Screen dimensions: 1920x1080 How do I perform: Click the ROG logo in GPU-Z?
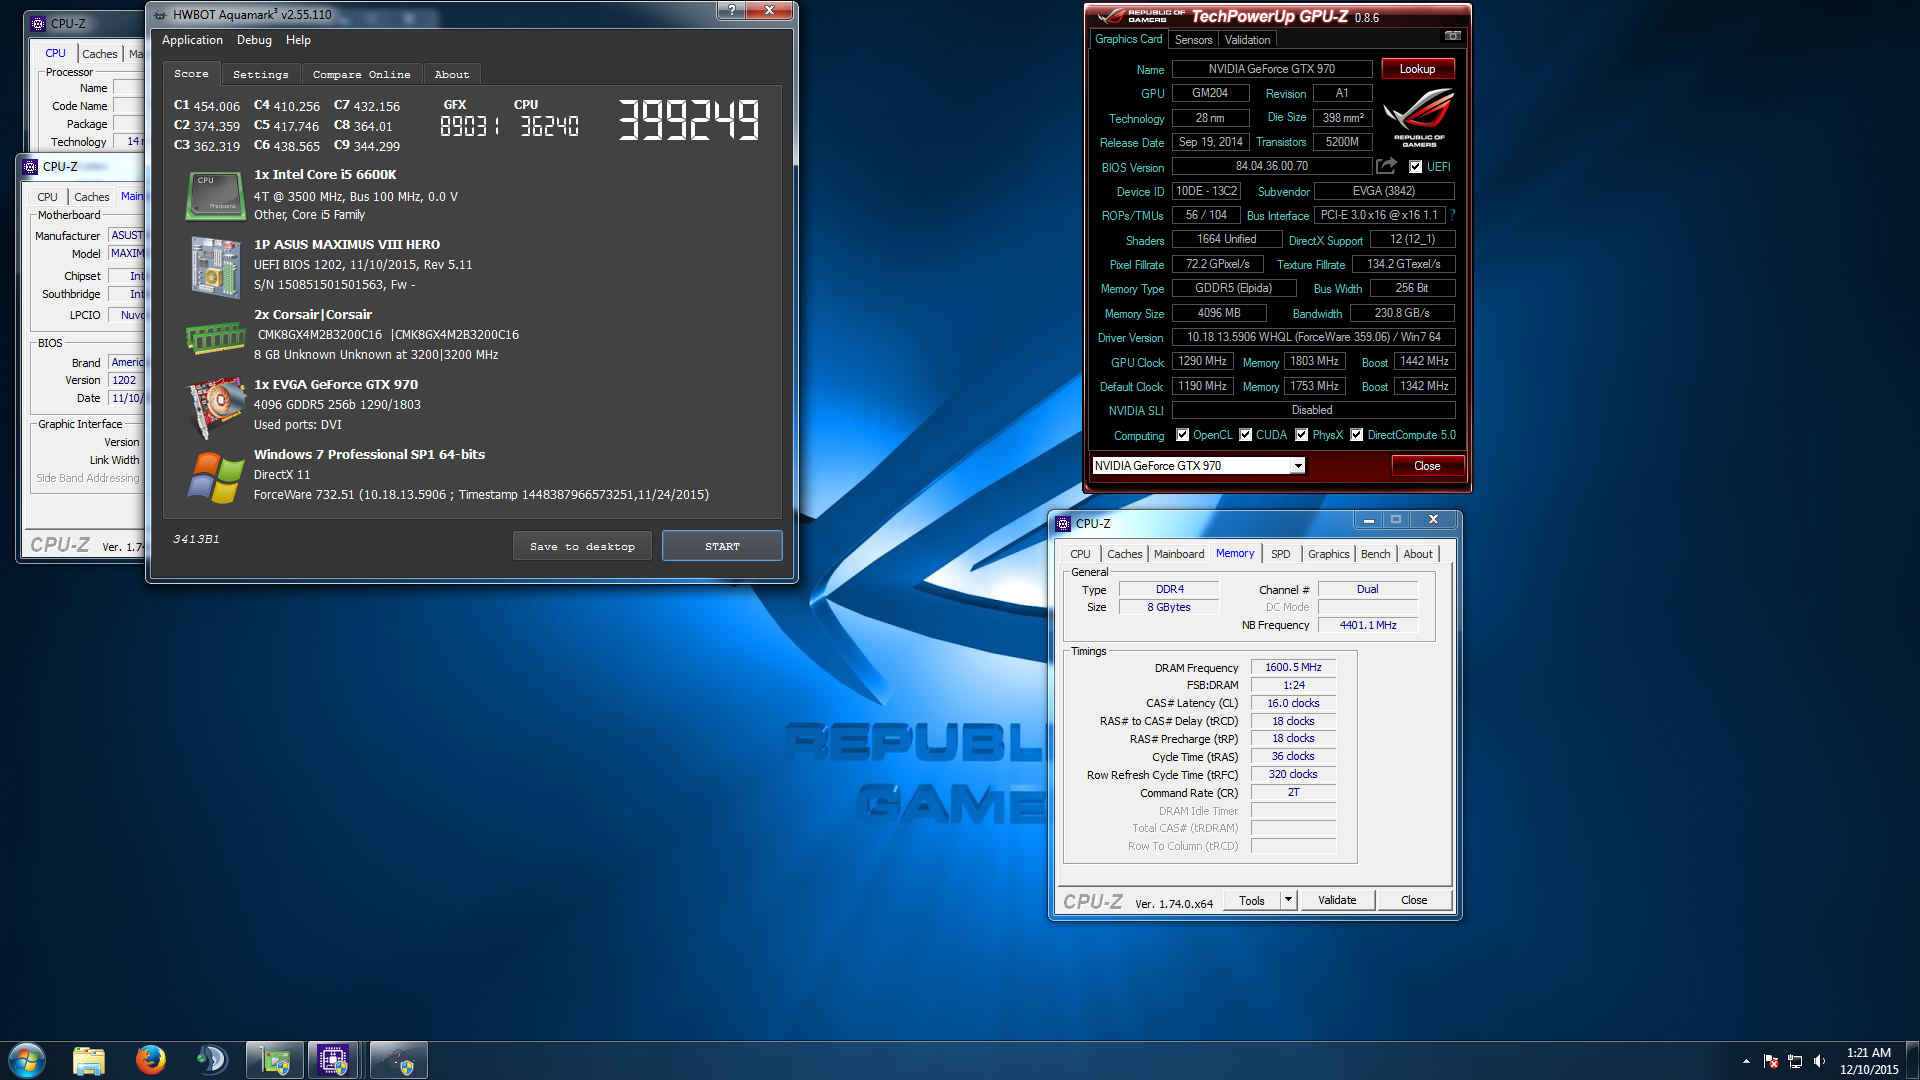click(x=1419, y=118)
